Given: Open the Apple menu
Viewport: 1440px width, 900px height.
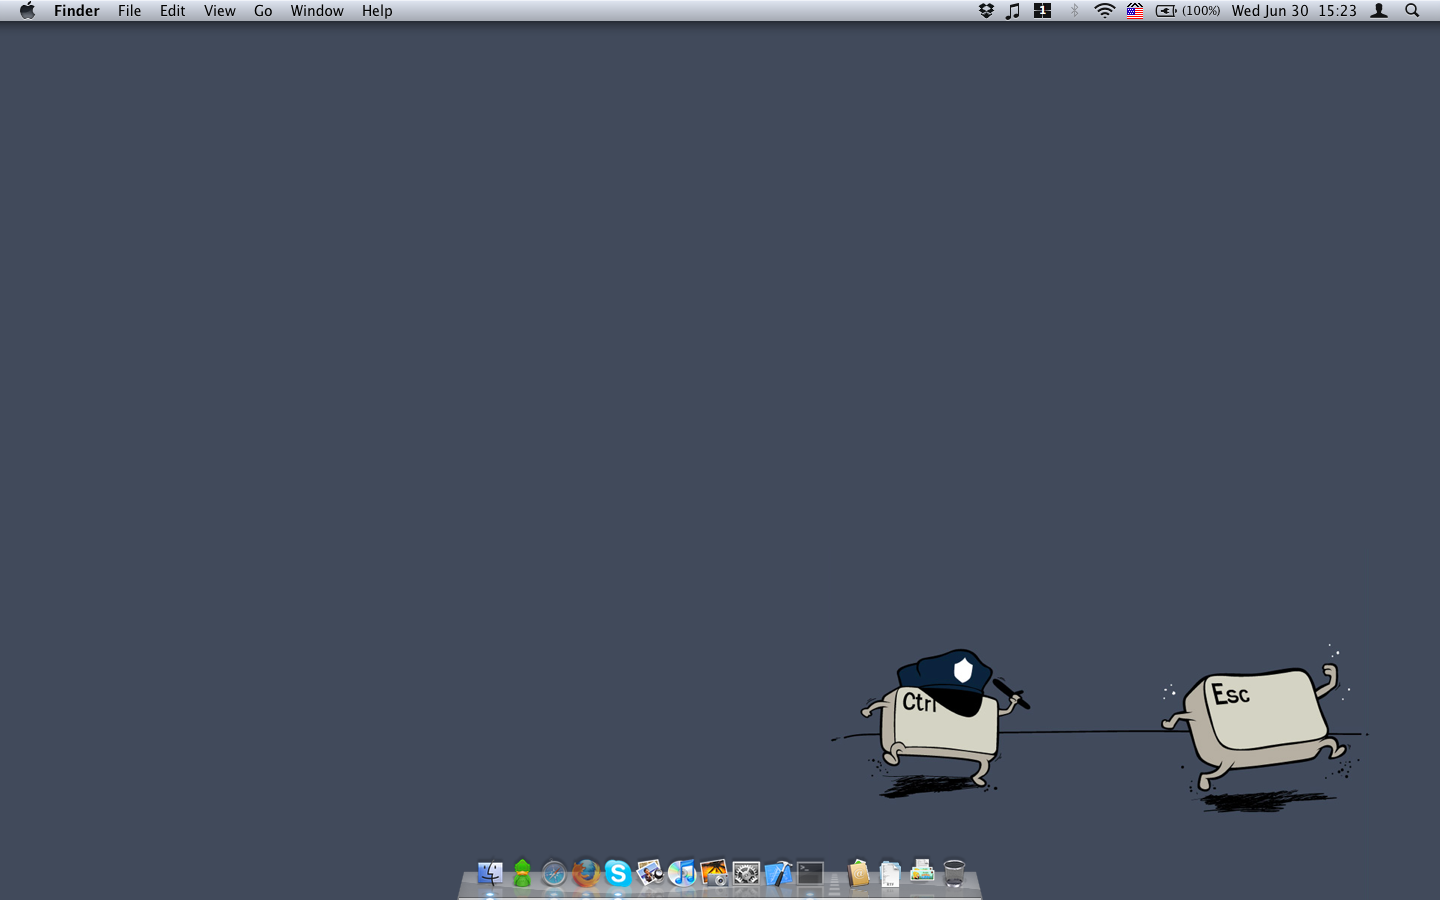Looking at the screenshot, I should pyautogui.click(x=27, y=11).
